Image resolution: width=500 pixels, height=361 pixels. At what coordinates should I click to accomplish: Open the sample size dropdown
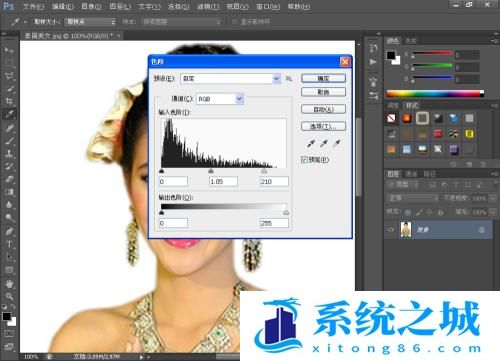coord(90,22)
